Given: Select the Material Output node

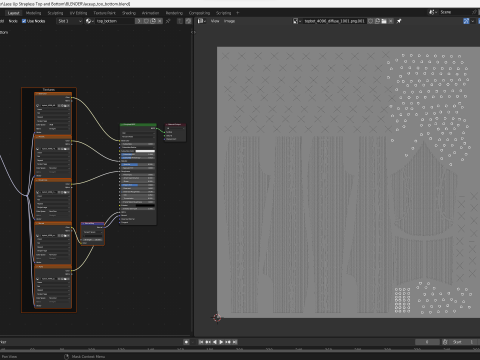Looking at the screenshot, I should (x=176, y=132).
